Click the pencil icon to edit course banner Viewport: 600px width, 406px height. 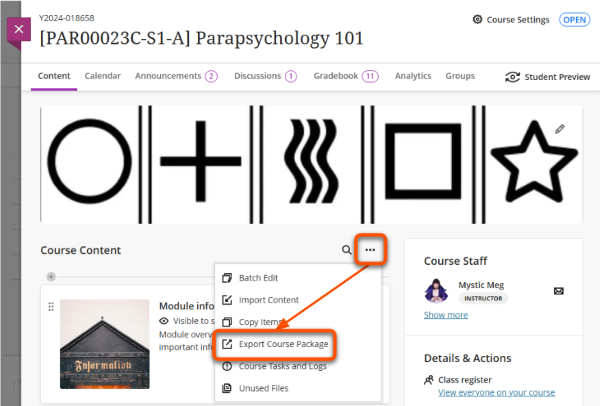click(560, 129)
